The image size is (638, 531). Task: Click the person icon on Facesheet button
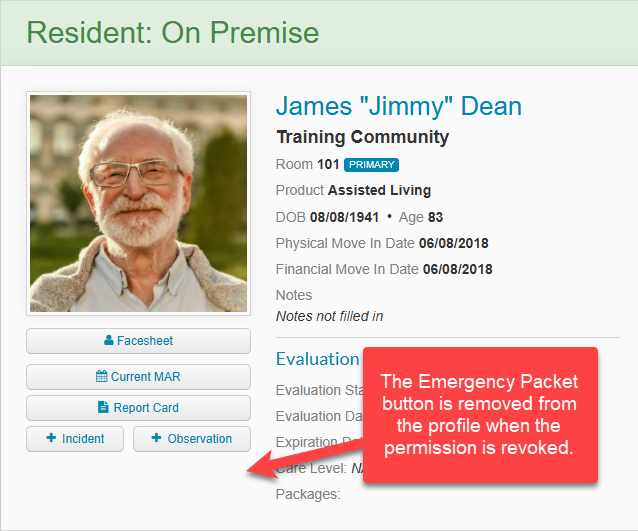(x=109, y=340)
